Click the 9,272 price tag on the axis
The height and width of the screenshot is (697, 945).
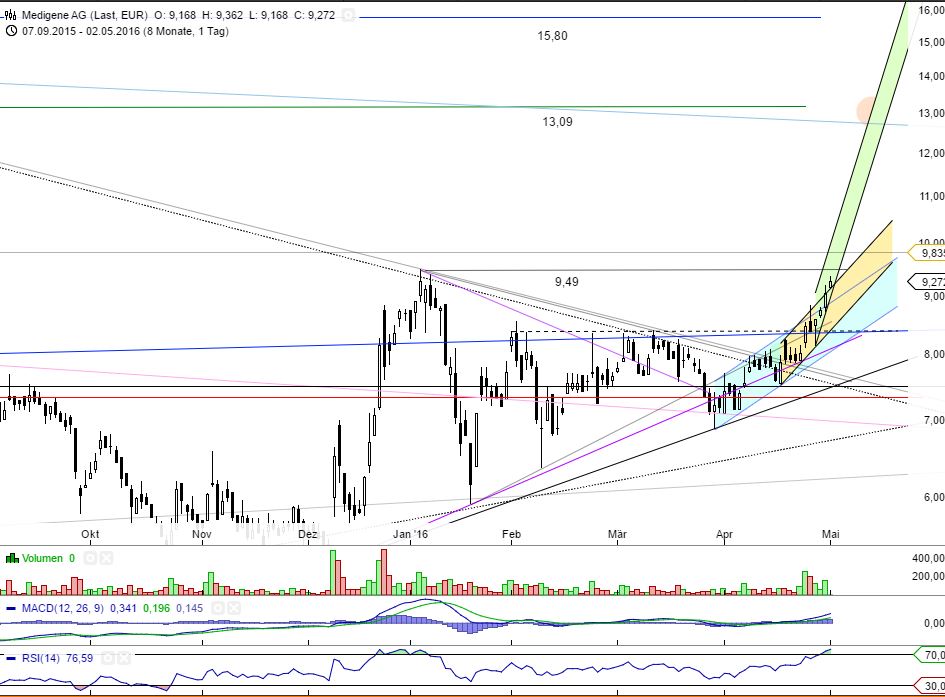pos(929,282)
